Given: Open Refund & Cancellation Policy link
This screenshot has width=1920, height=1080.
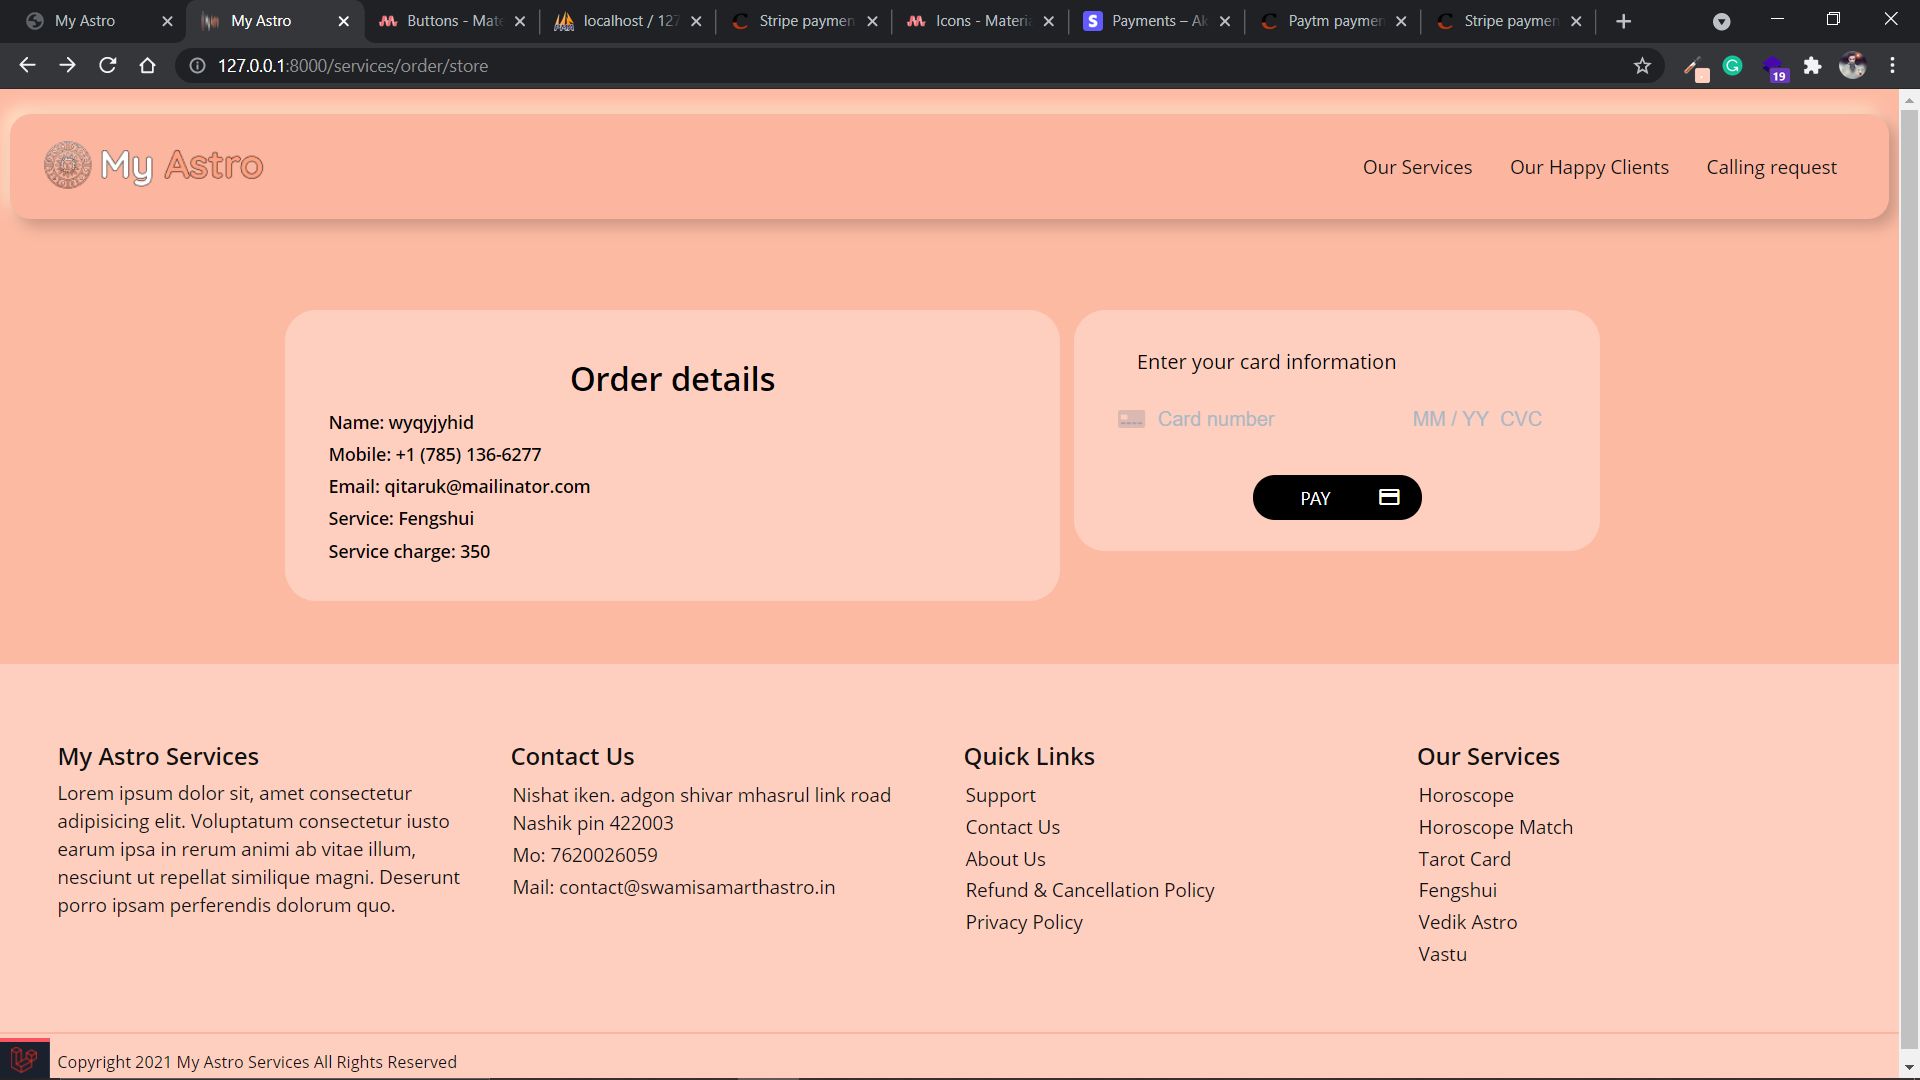Looking at the screenshot, I should pyautogui.click(x=1089, y=890).
